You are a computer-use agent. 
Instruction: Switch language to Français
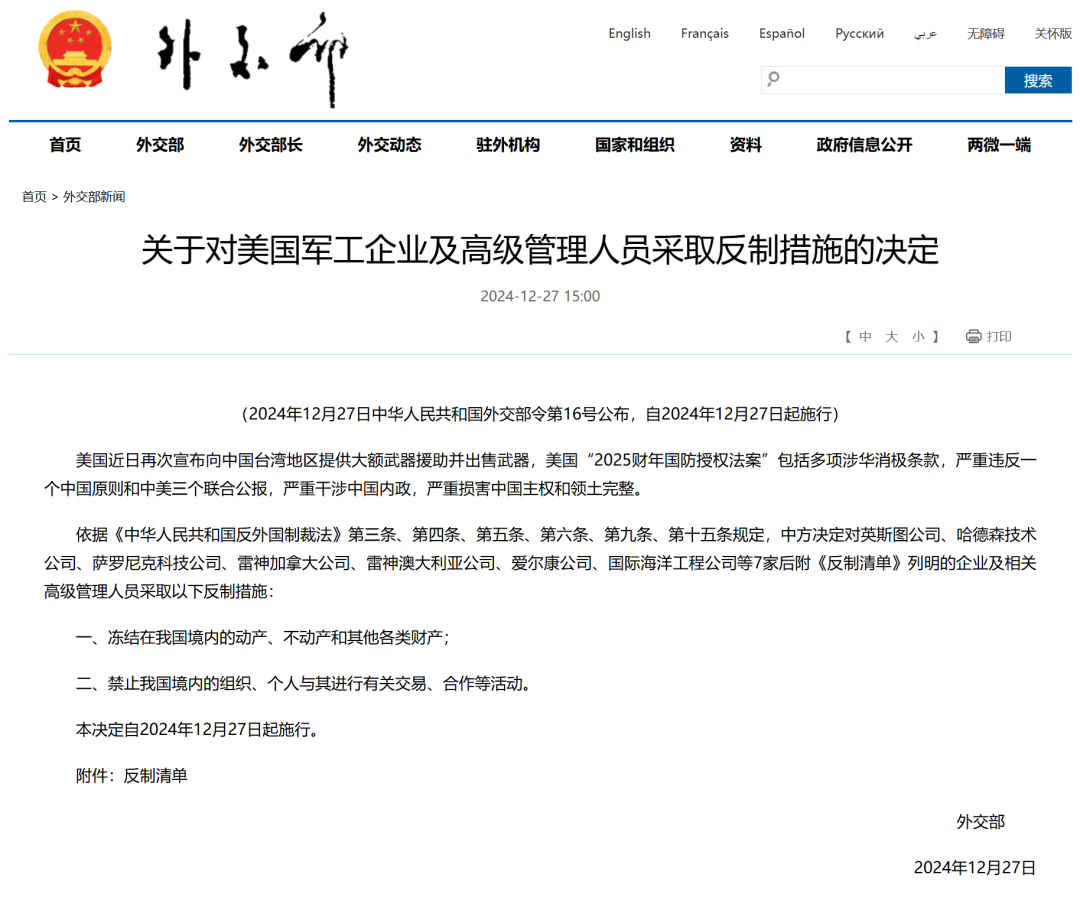pos(704,33)
